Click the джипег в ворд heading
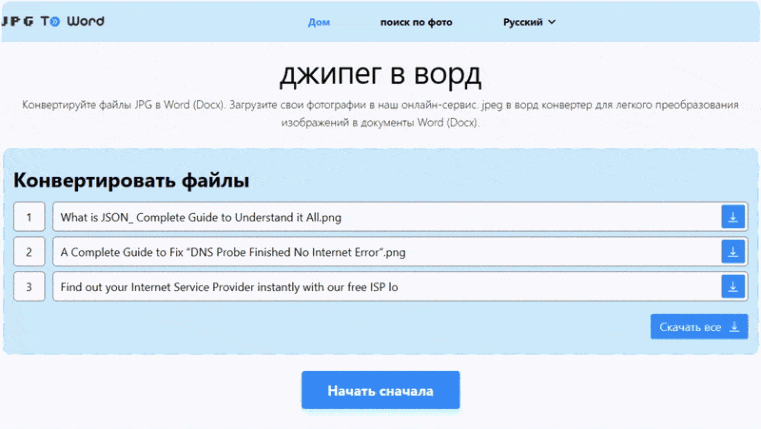761x429 pixels. coord(380,75)
